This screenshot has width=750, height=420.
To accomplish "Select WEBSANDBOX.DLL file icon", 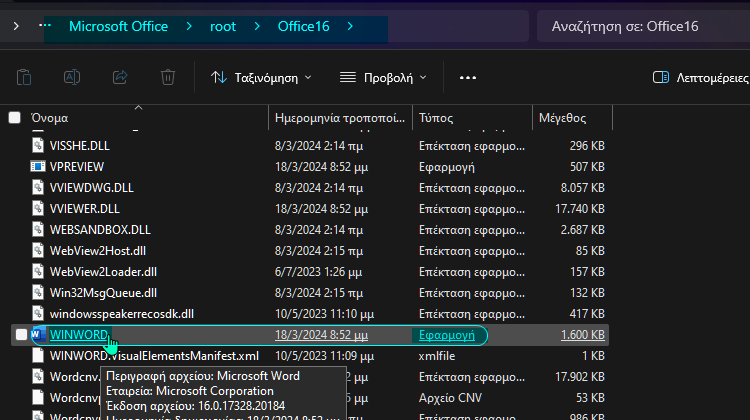I will coord(38,230).
